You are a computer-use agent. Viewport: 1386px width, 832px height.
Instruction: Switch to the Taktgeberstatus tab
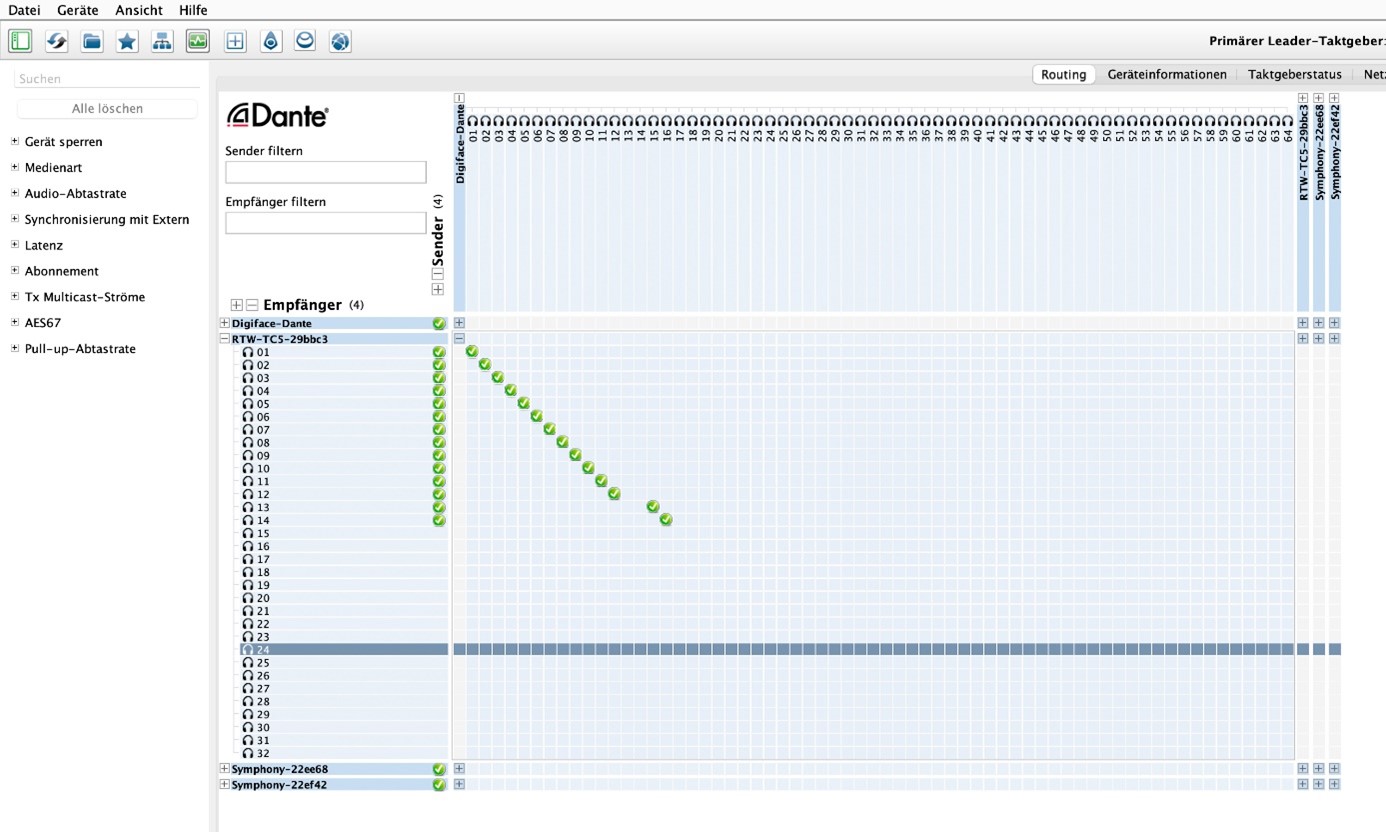[x=1295, y=74]
